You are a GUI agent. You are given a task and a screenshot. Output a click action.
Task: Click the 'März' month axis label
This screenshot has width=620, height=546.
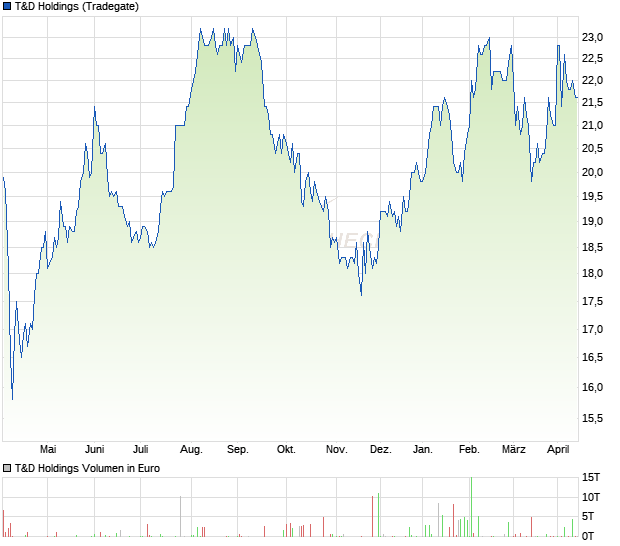click(514, 450)
